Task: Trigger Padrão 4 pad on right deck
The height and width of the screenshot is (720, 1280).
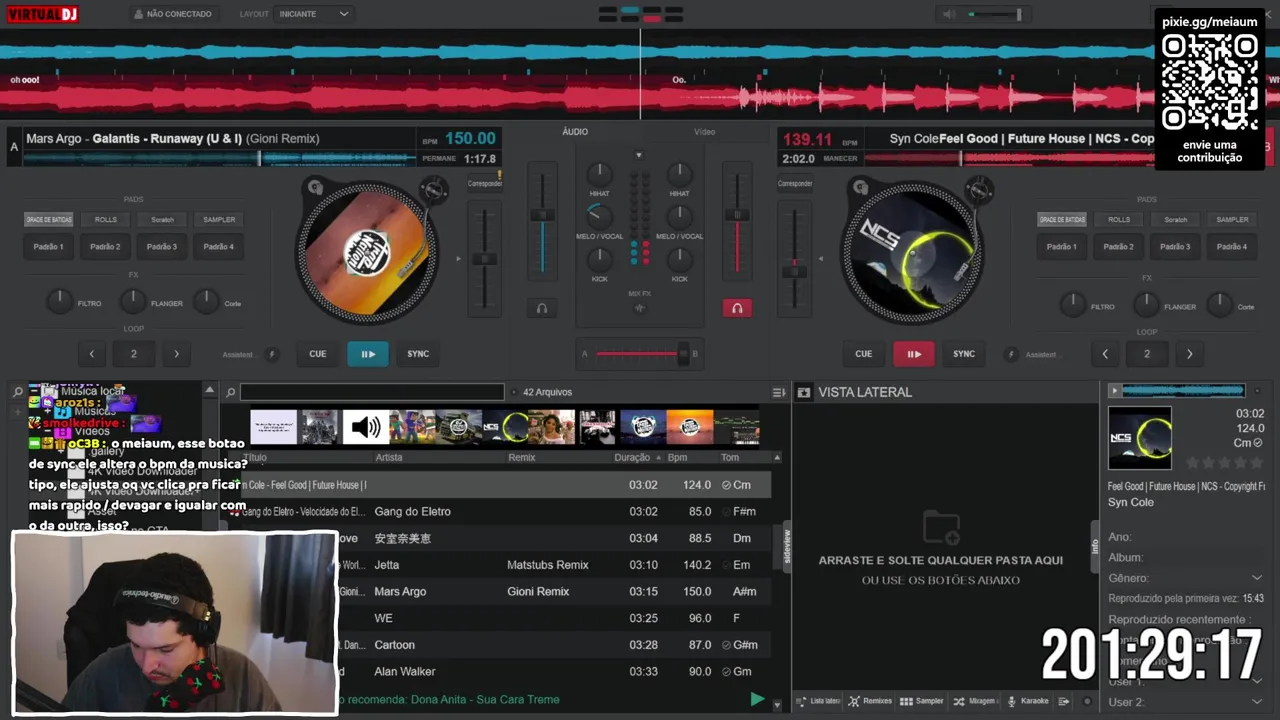Action: pyautogui.click(x=1232, y=246)
